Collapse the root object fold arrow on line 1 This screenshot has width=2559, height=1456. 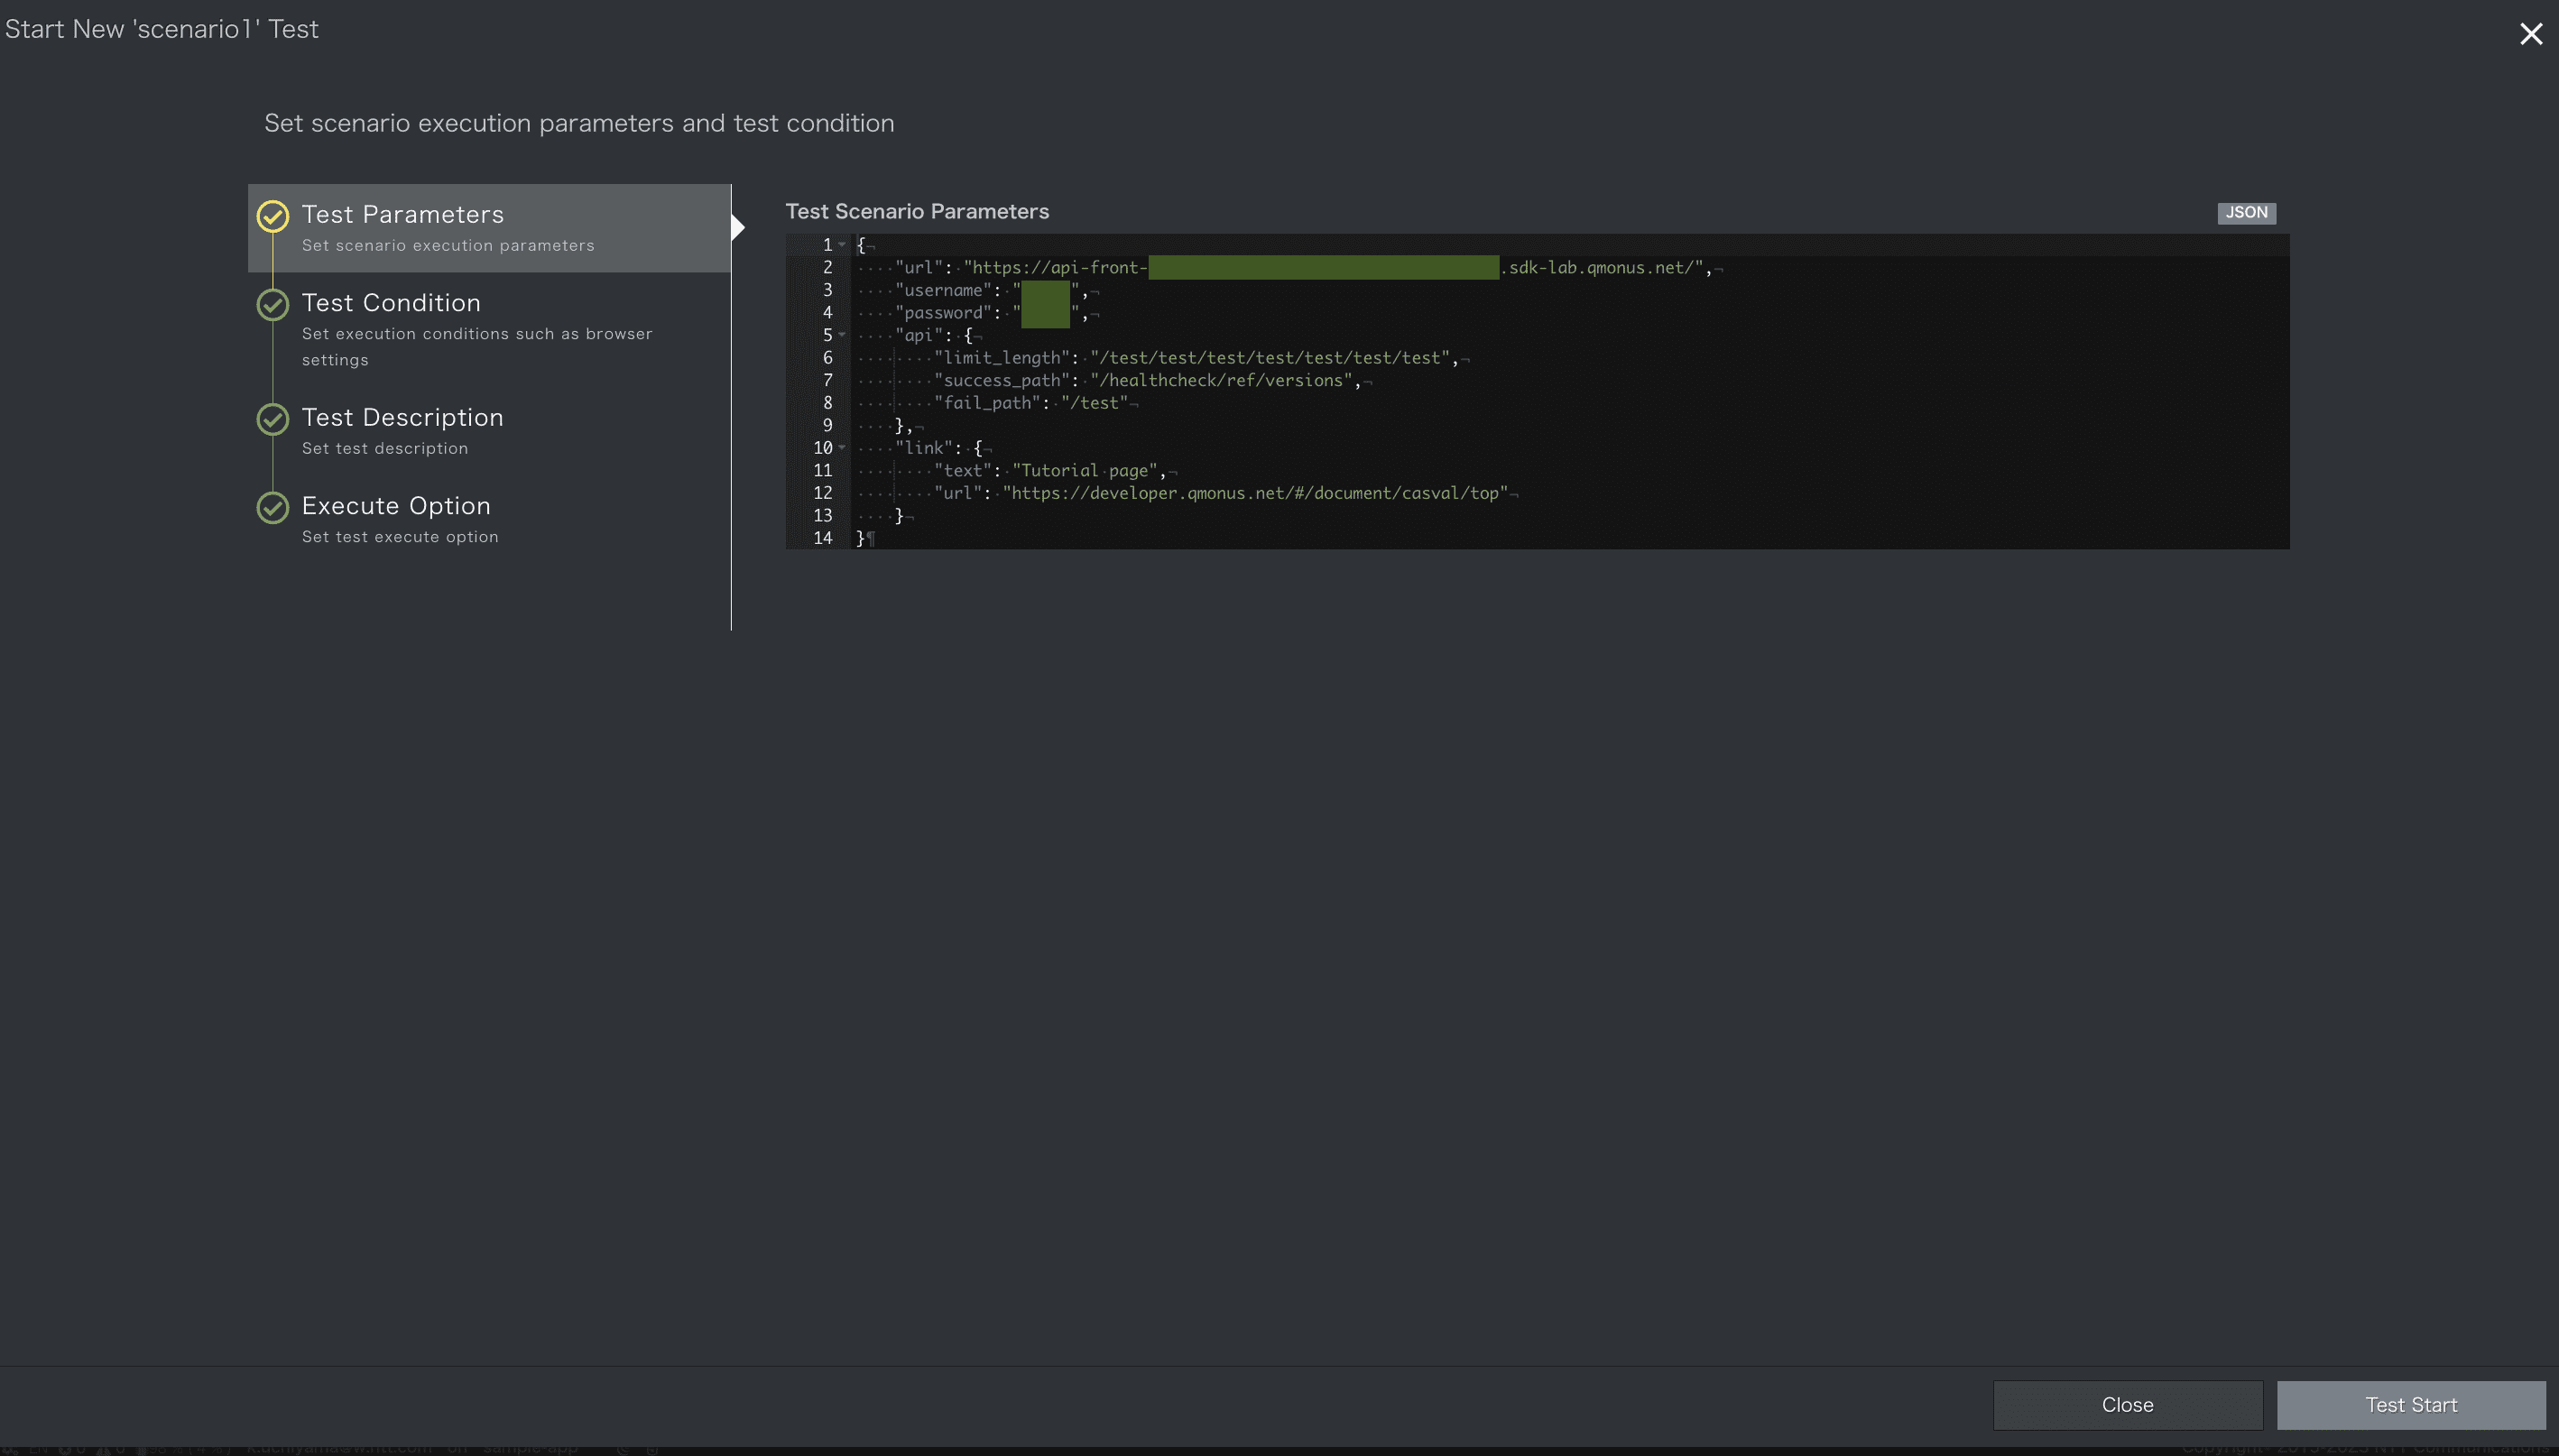(842, 245)
